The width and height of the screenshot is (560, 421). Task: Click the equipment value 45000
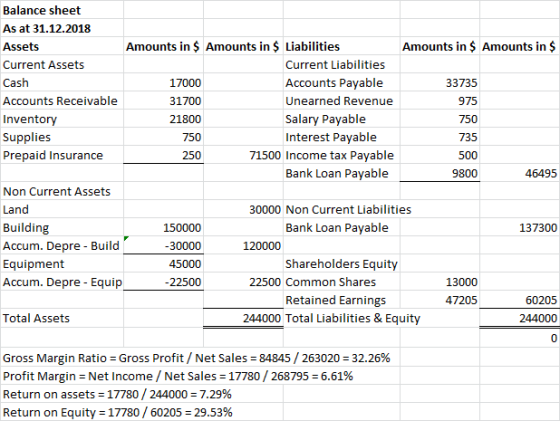pyautogui.click(x=164, y=264)
